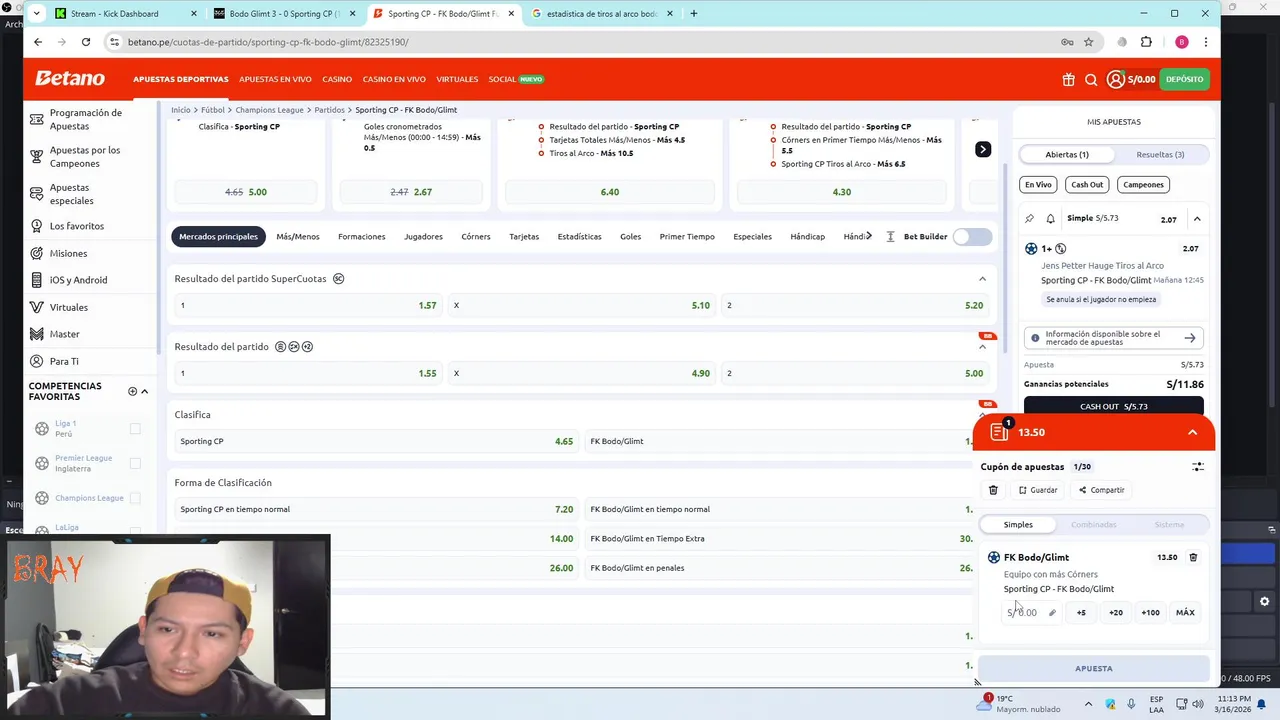This screenshot has height=720, width=1280.
Task: Share coupon with Compartir button
Action: [x=1102, y=490]
